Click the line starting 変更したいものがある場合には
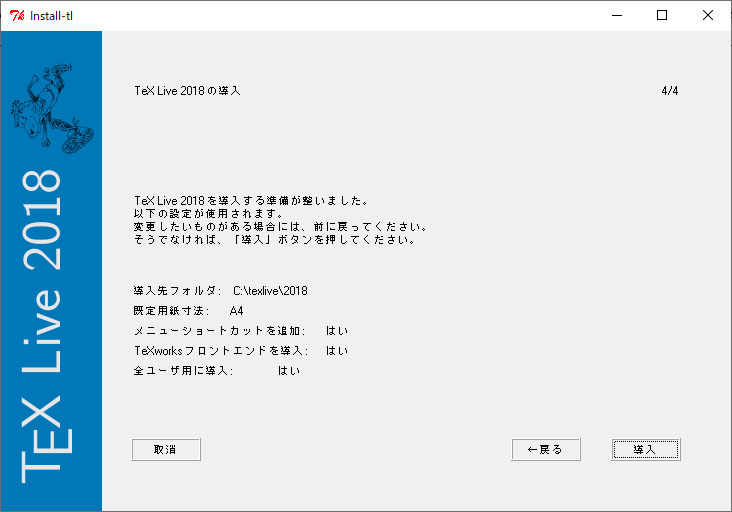Screen dimensions: 732x512 tap(281, 227)
